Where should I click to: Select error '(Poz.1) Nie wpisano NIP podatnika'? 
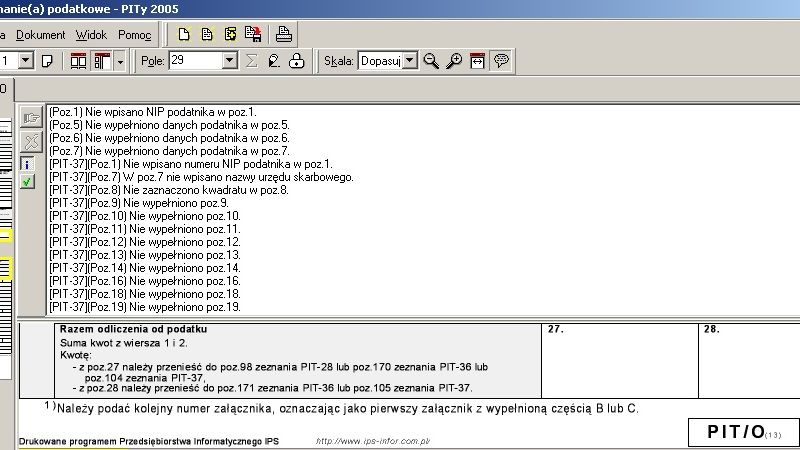[x=153, y=112]
